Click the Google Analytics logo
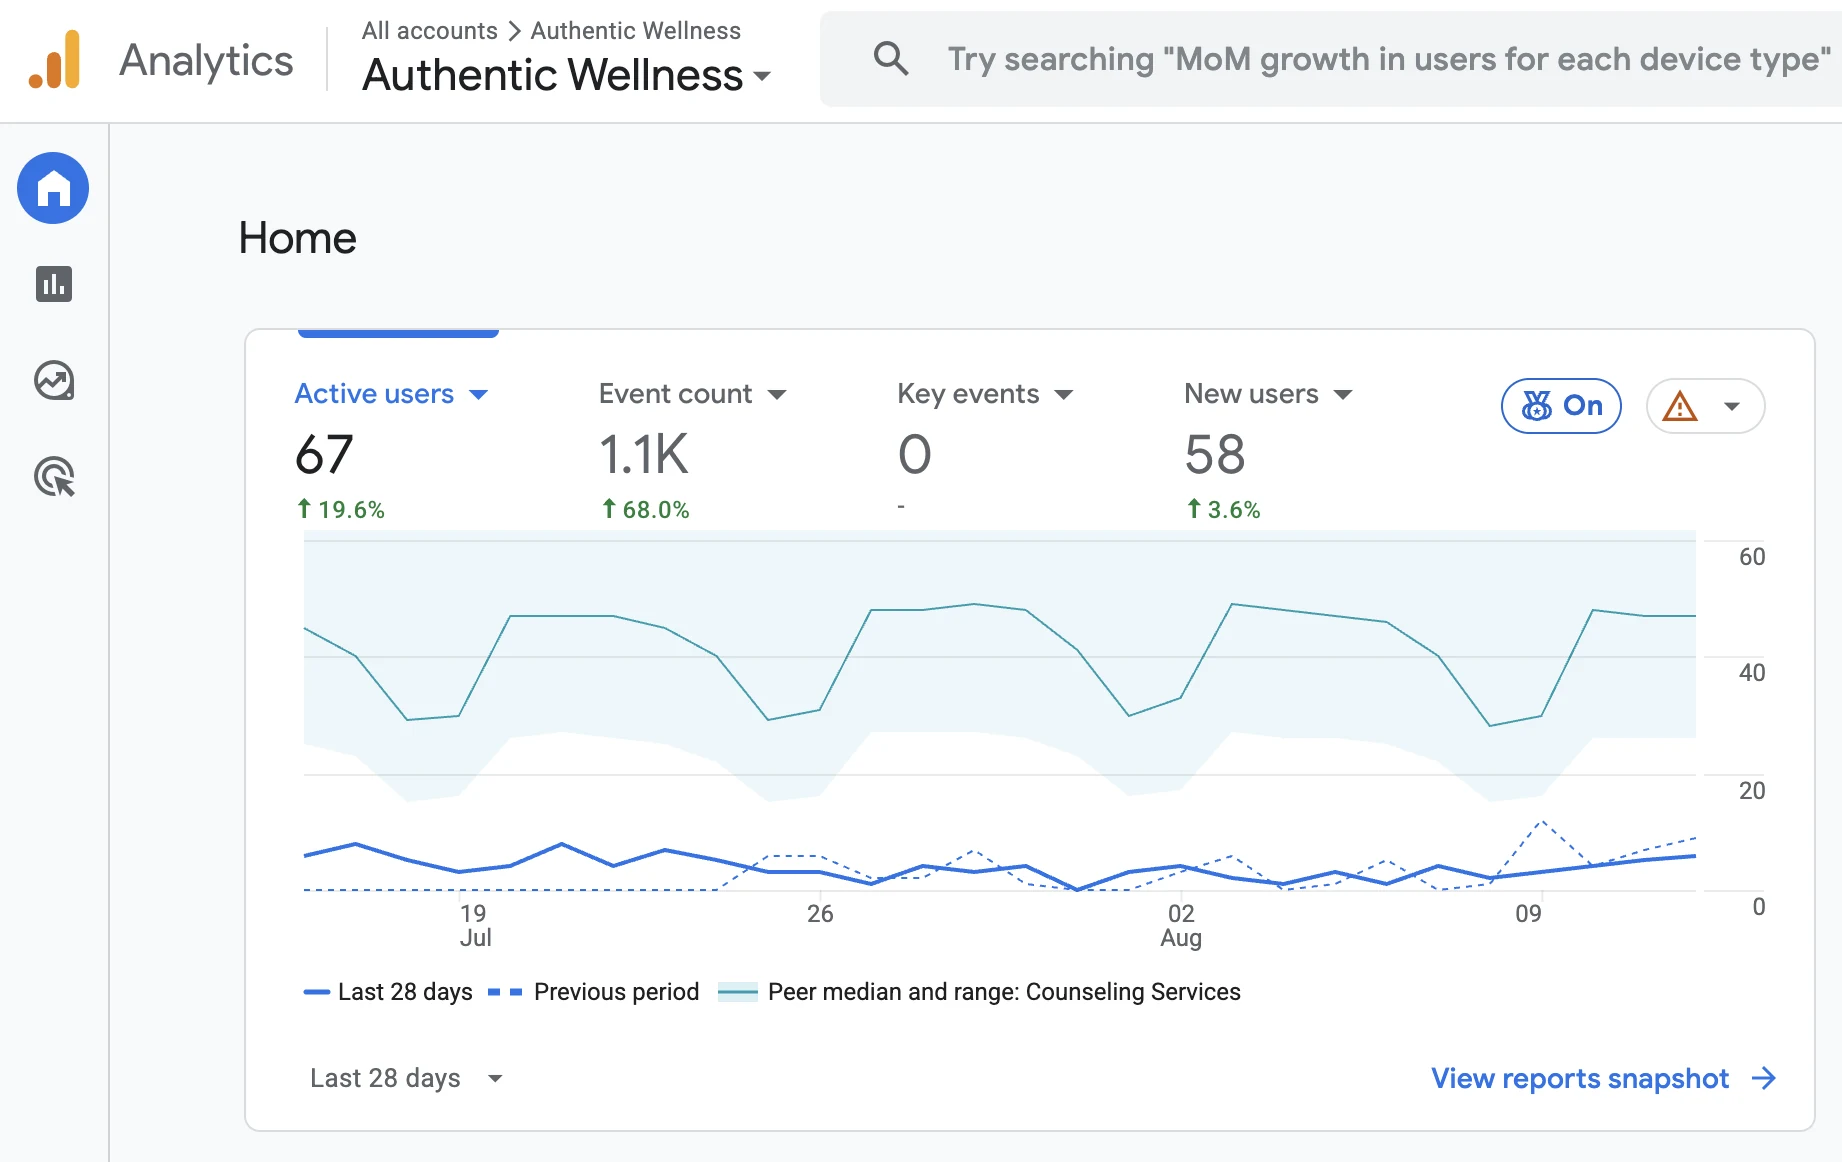 [x=55, y=60]
